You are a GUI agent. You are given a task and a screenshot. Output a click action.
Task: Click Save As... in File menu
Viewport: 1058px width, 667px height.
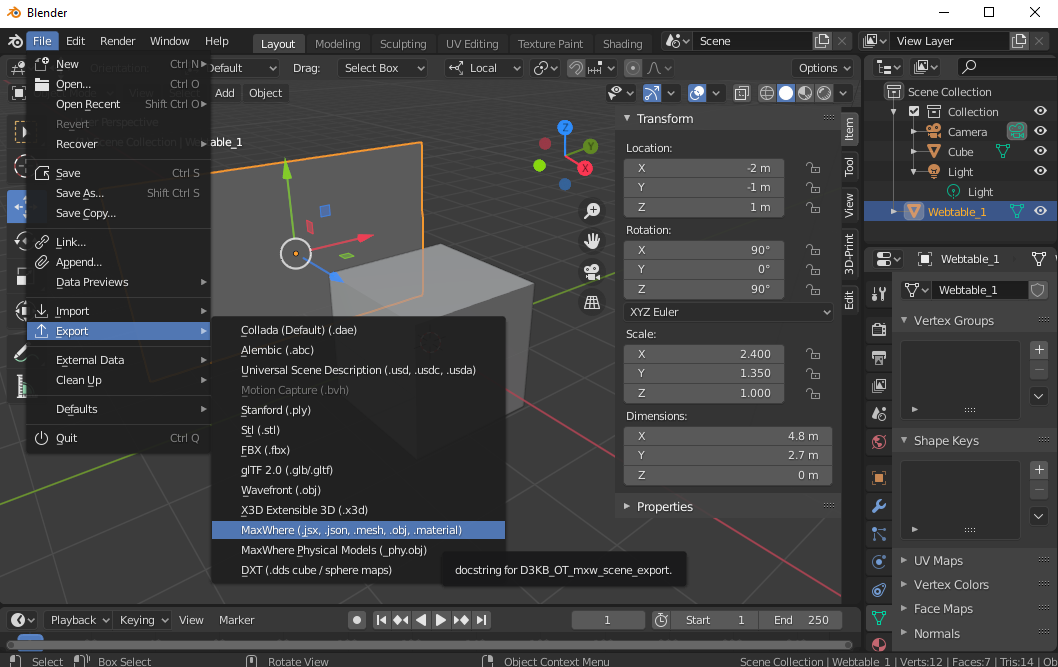coord(119,193)
